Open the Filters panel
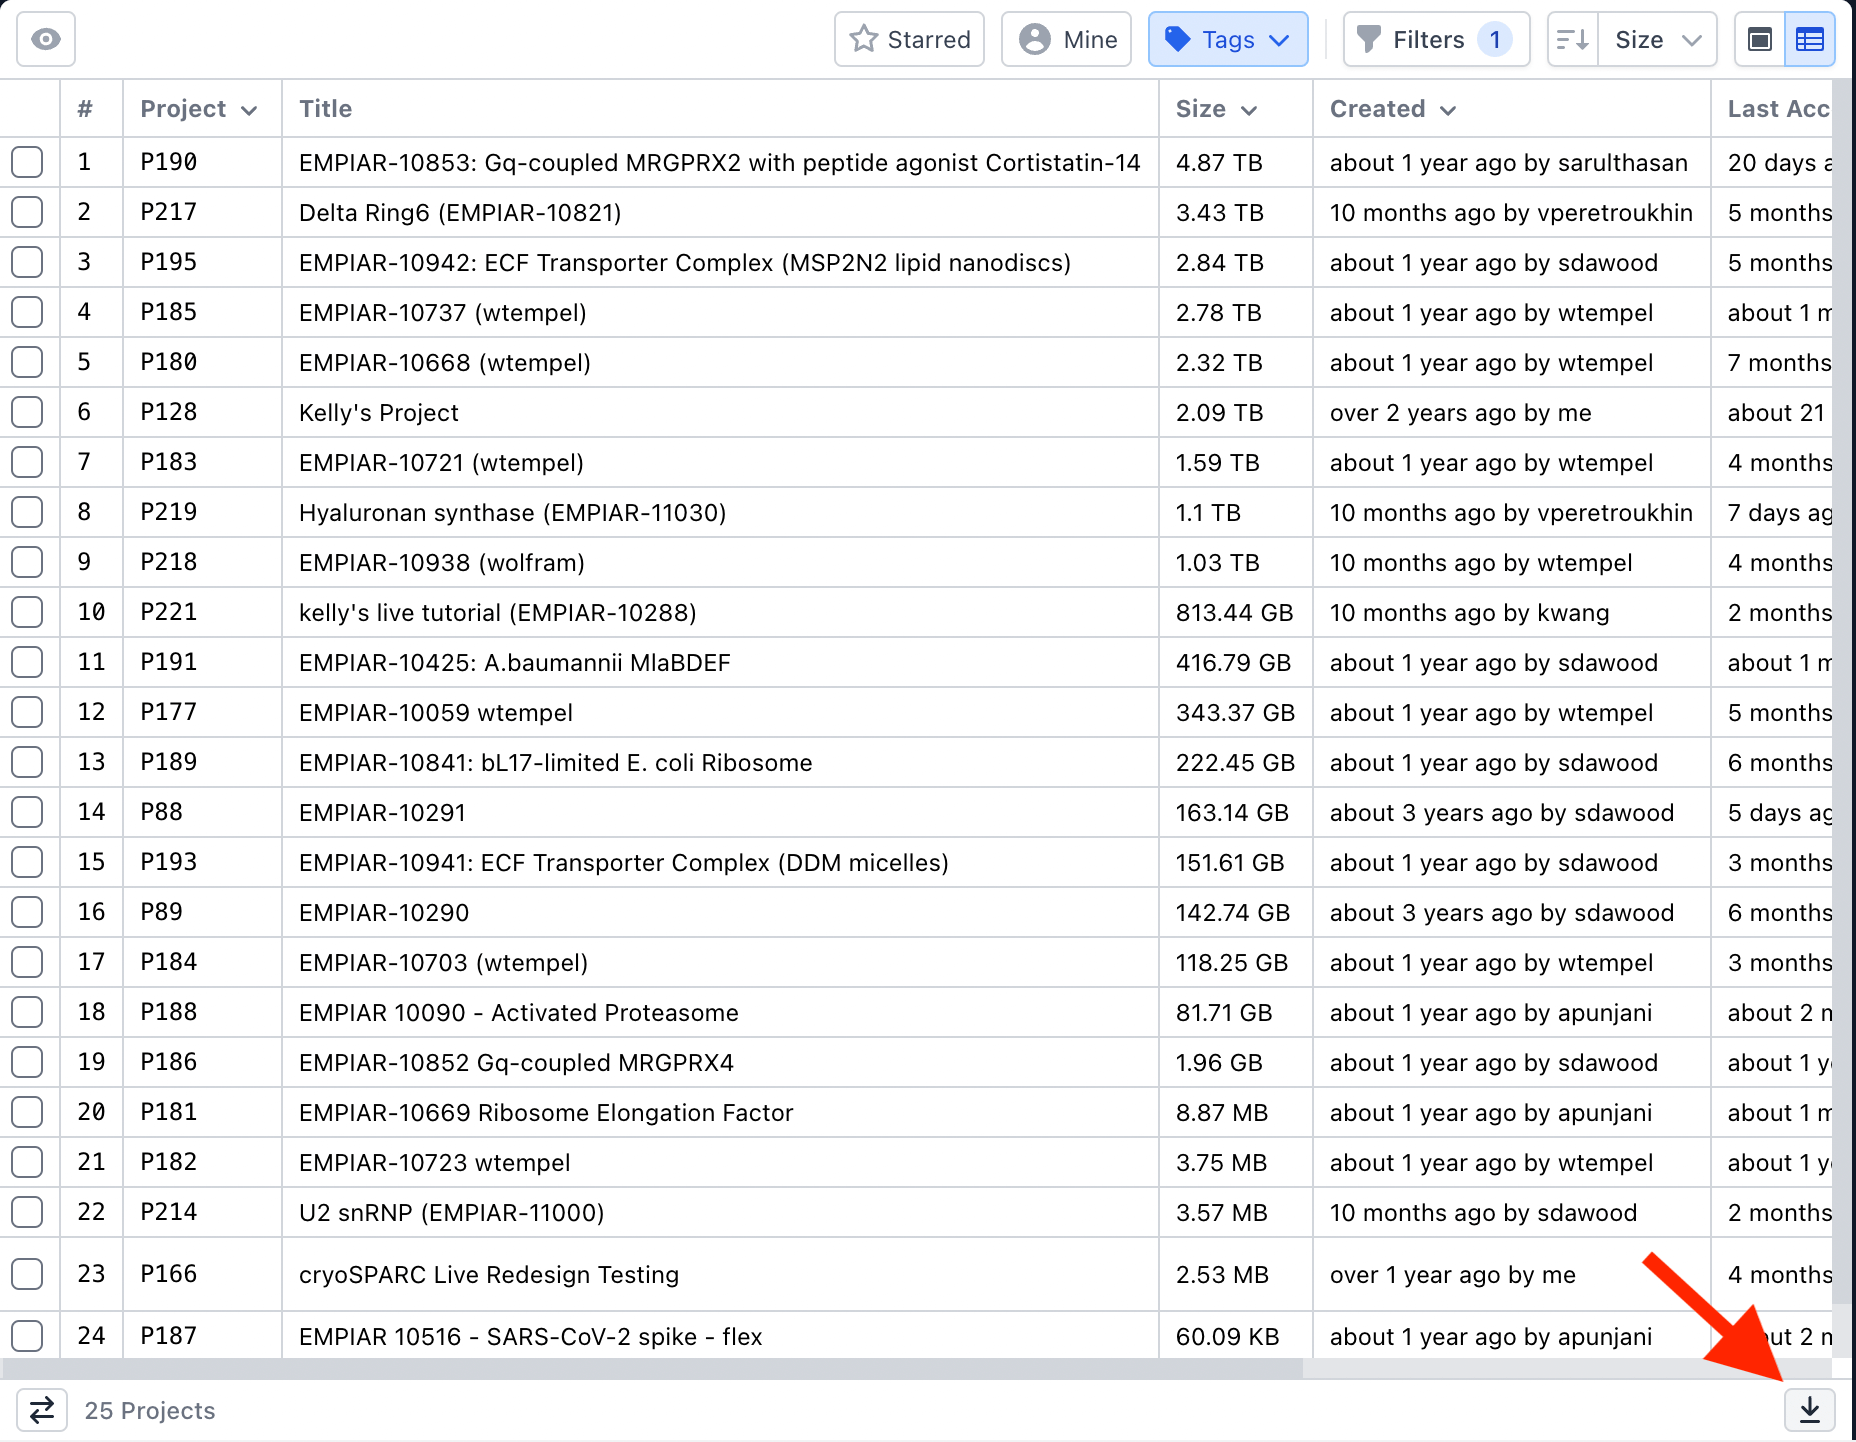Screen dimensions: 1856x1442 pyautogui.click(x=1436, y=39)
